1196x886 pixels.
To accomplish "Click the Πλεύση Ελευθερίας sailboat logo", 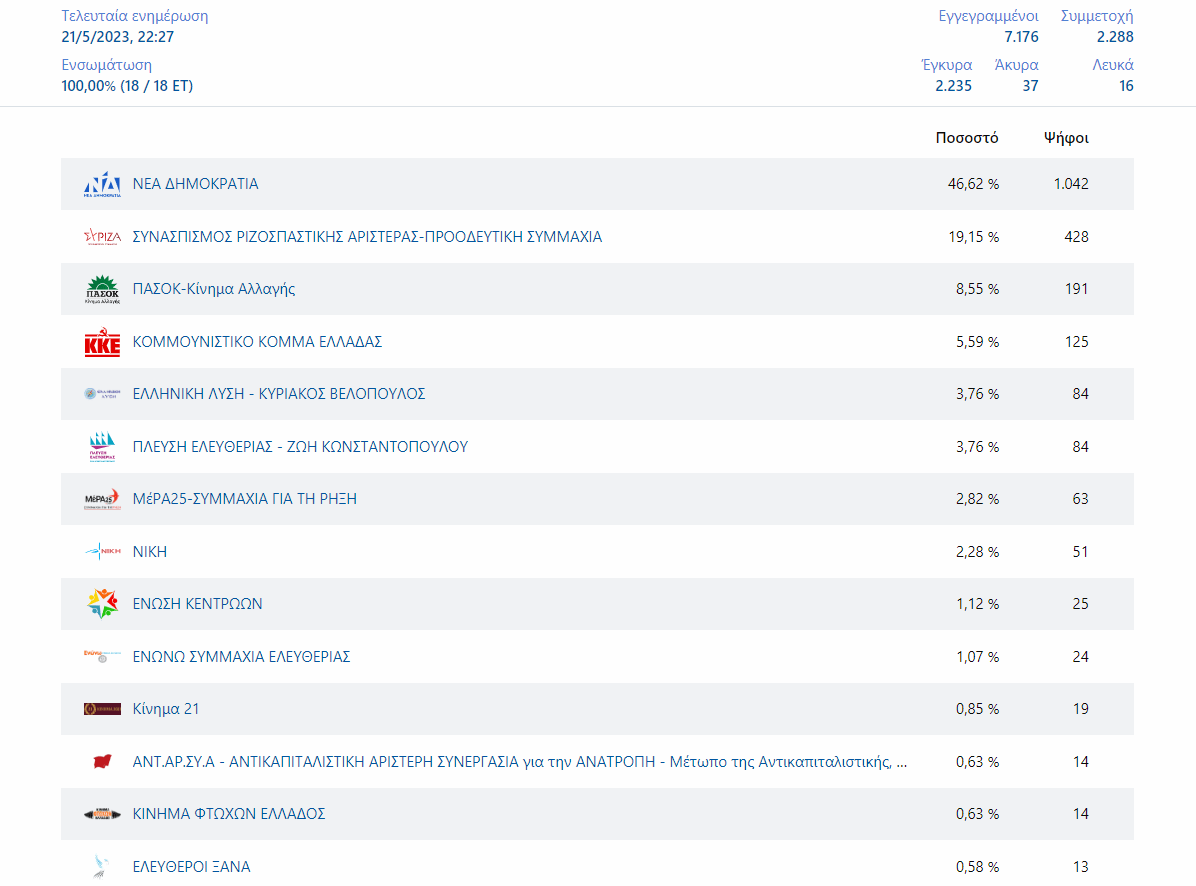I will pos(102,447).
